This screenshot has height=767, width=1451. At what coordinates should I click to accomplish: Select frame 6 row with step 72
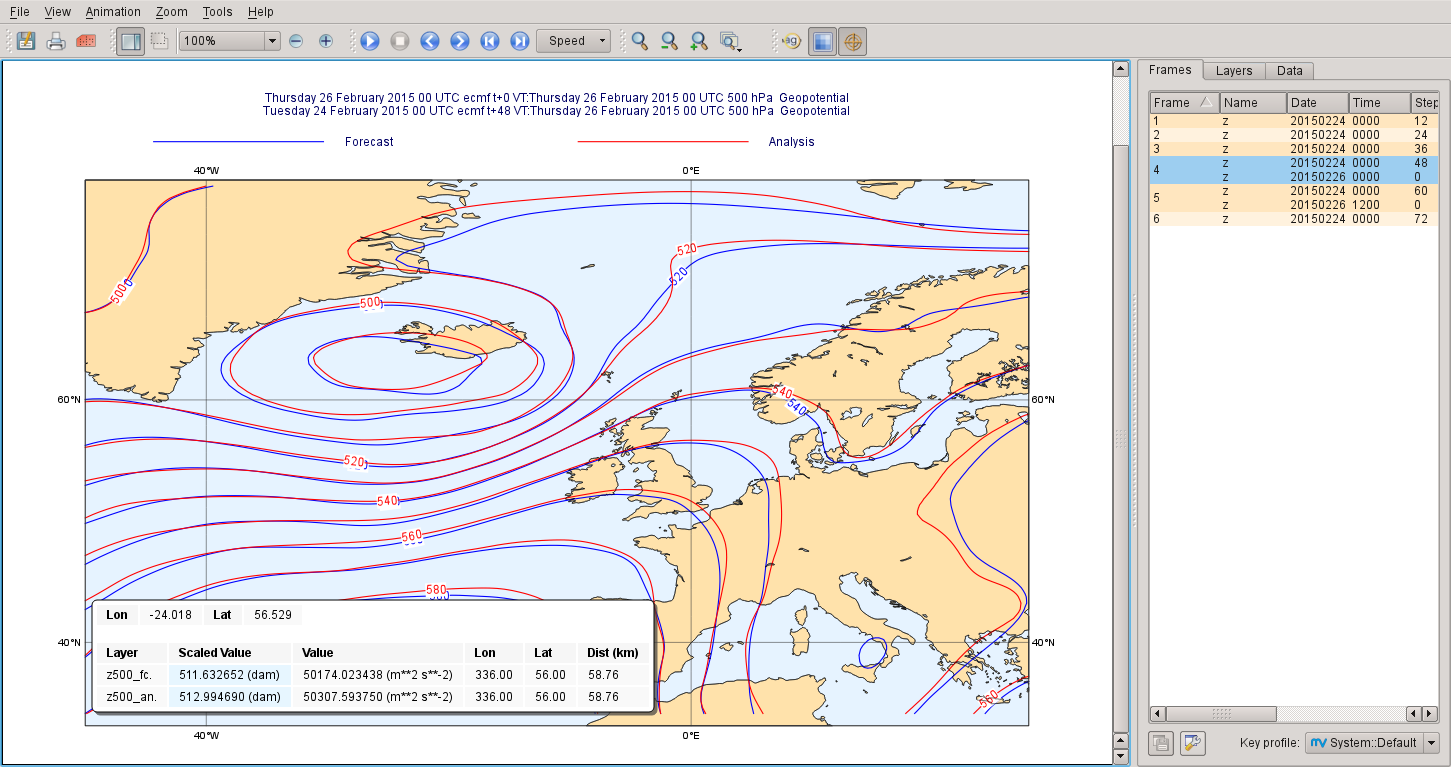[x=1294, y=219]
